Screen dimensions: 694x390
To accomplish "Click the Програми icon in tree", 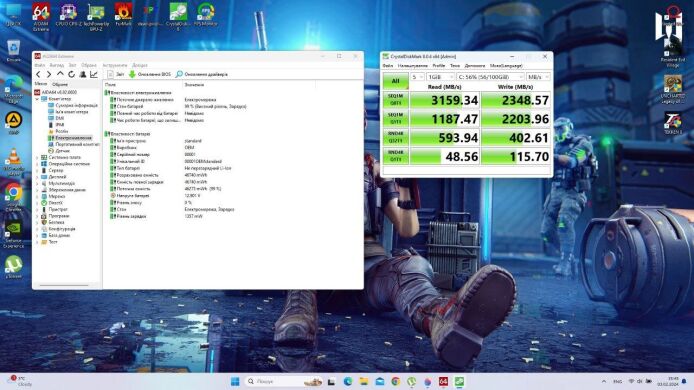I will click(x=44, y=216).
